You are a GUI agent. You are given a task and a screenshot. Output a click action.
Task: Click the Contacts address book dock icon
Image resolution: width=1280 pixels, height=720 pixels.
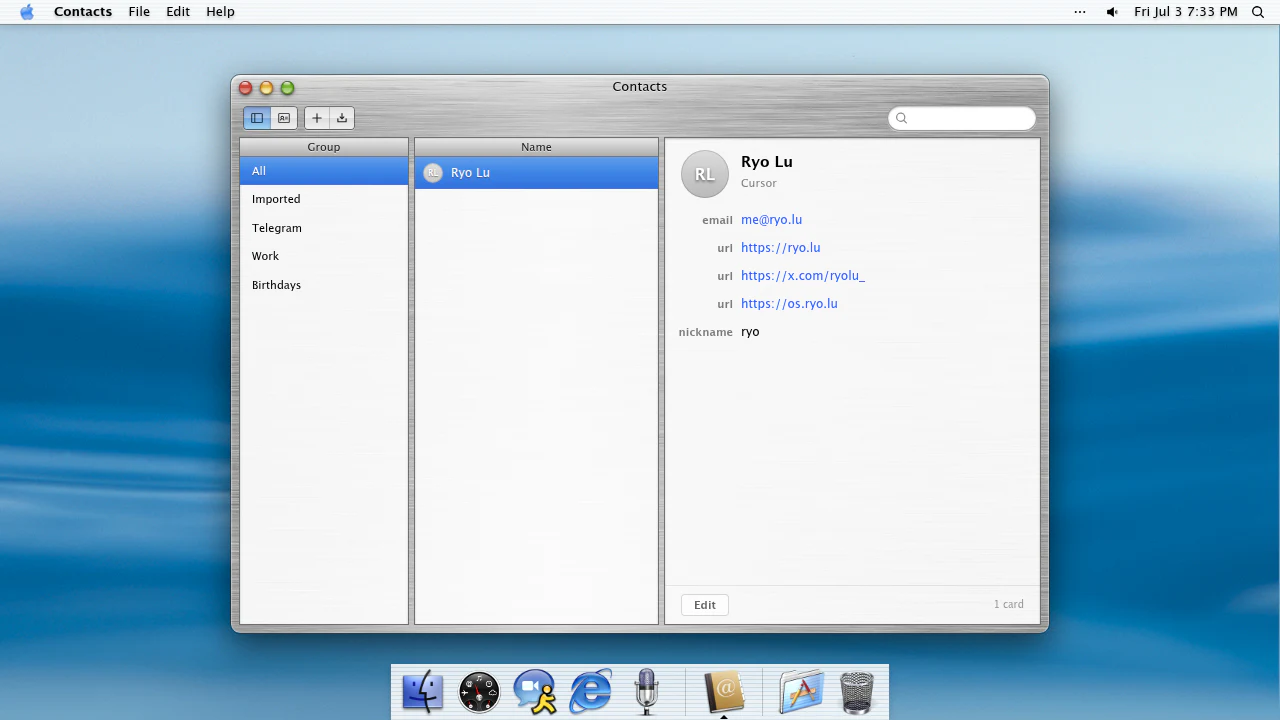[724, 692]
